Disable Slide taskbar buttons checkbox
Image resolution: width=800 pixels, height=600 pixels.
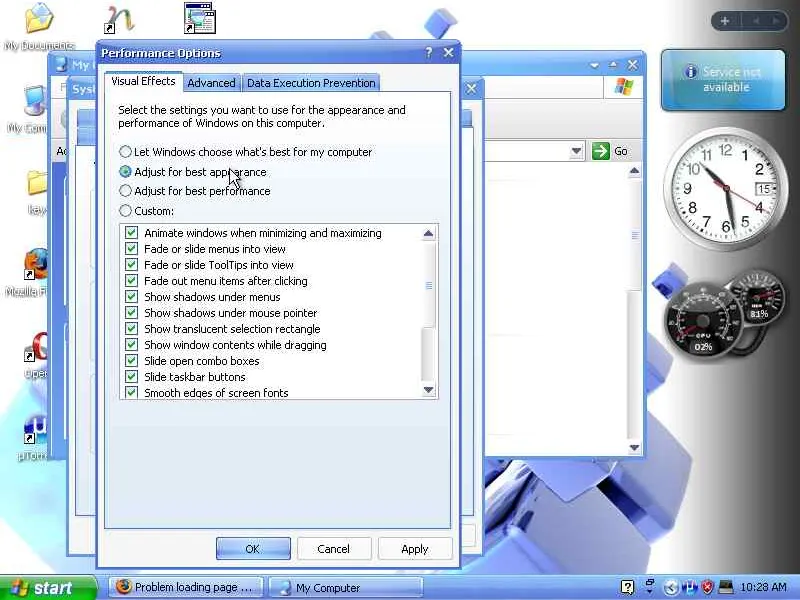(x=132, y=377)
